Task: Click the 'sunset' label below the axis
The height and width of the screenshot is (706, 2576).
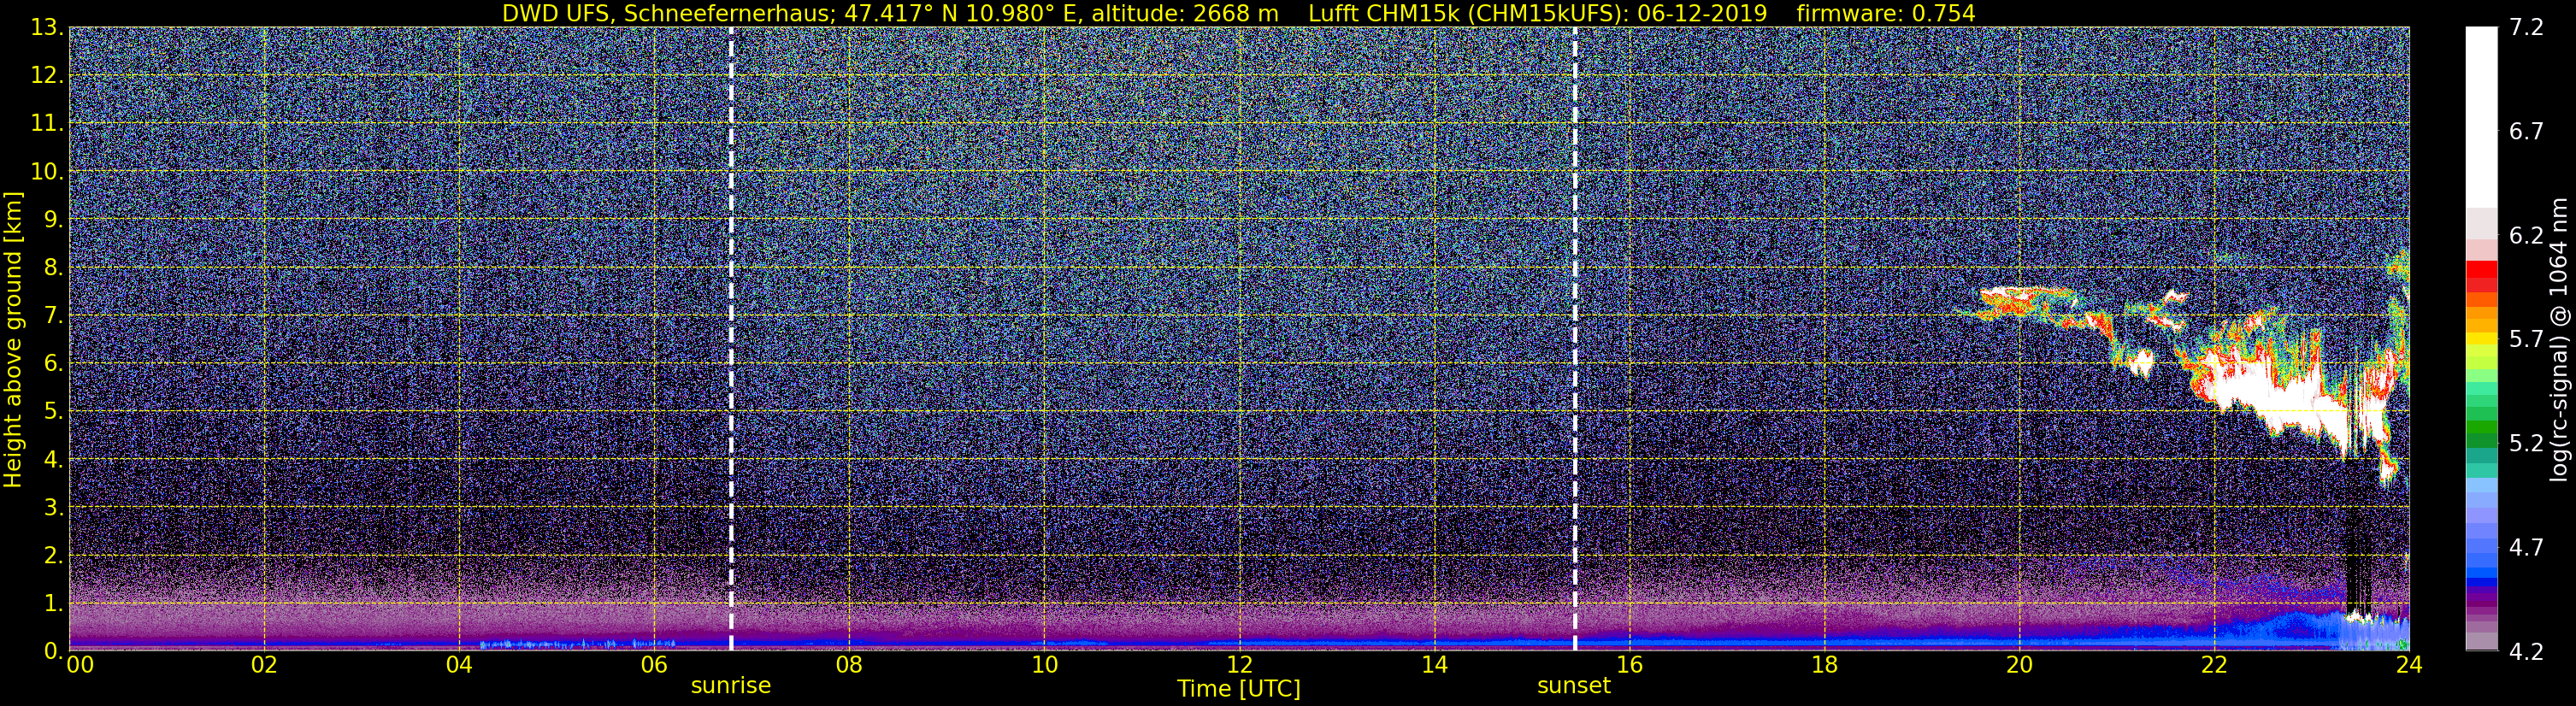Action: tap(1574, 686)
